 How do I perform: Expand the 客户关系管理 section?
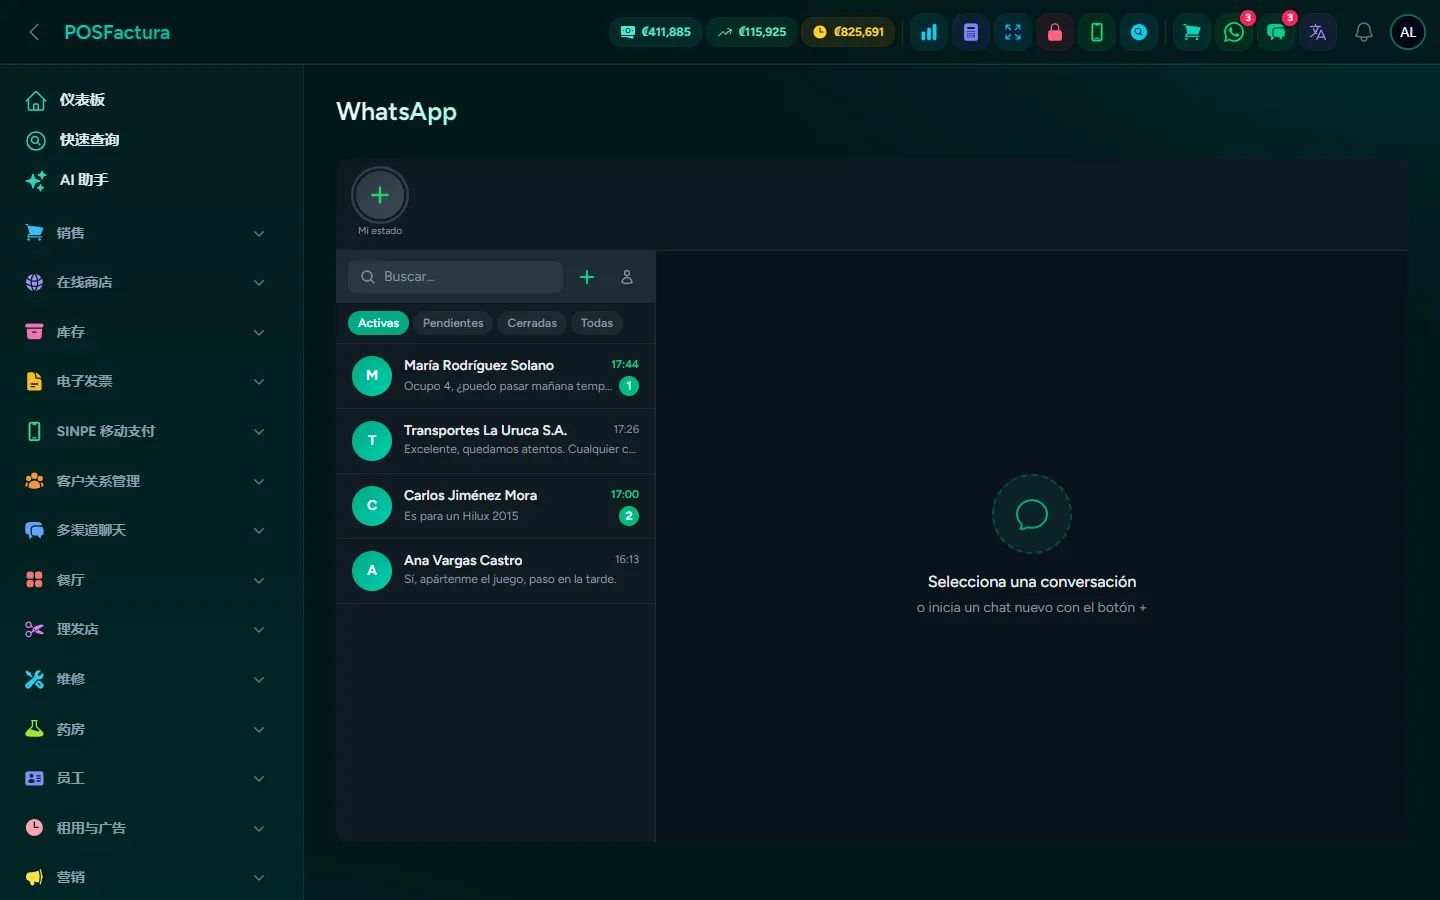click(146, 481)
